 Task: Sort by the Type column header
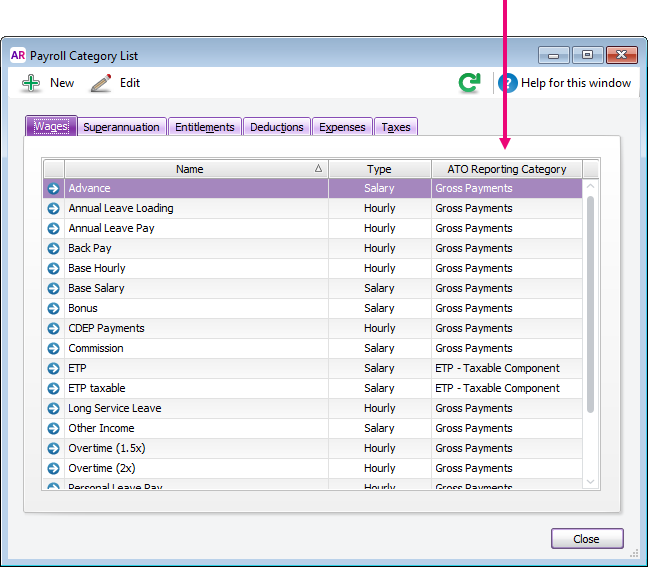point(379,169)
